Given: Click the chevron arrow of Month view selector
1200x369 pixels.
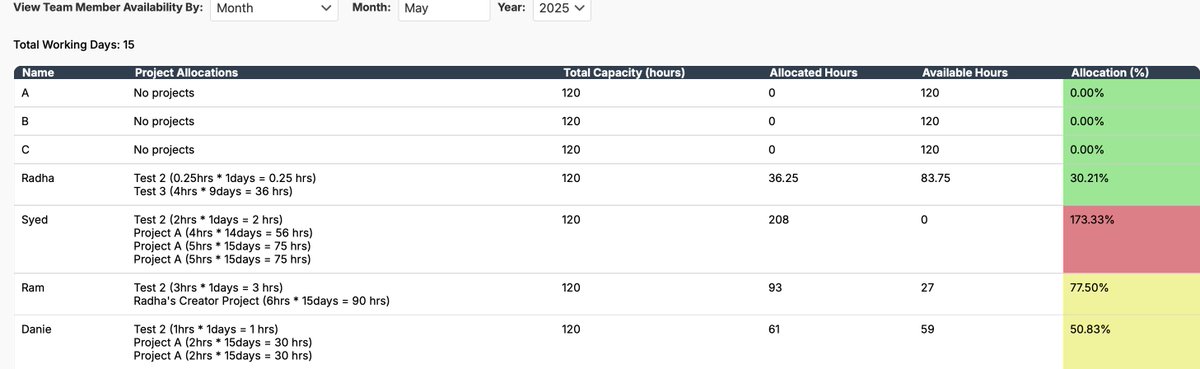Looking at the screenshot, I should 324,9.
